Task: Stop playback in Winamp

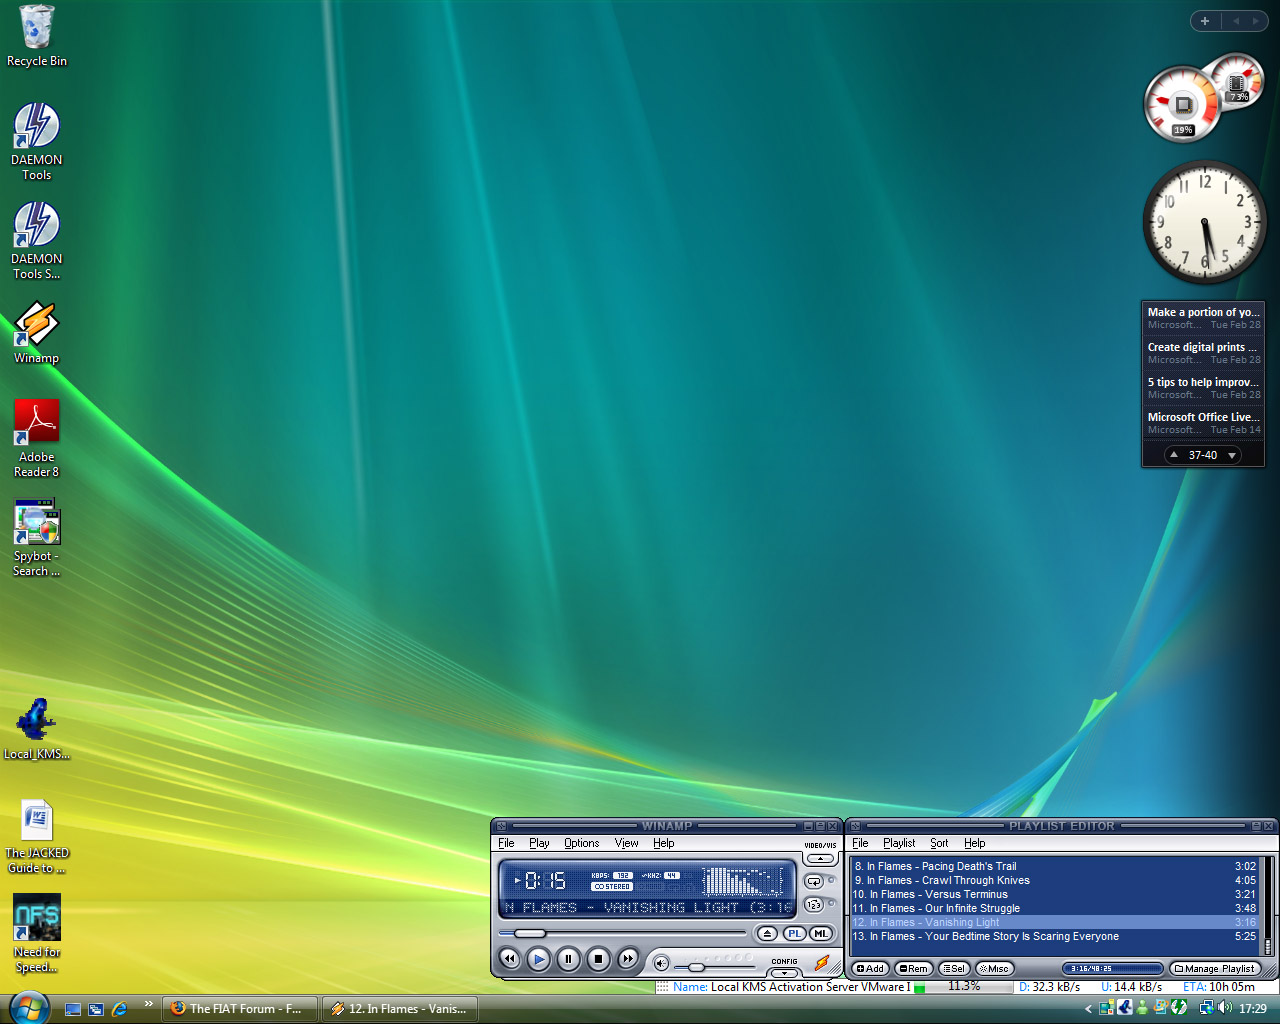Action: pos(598,959)
